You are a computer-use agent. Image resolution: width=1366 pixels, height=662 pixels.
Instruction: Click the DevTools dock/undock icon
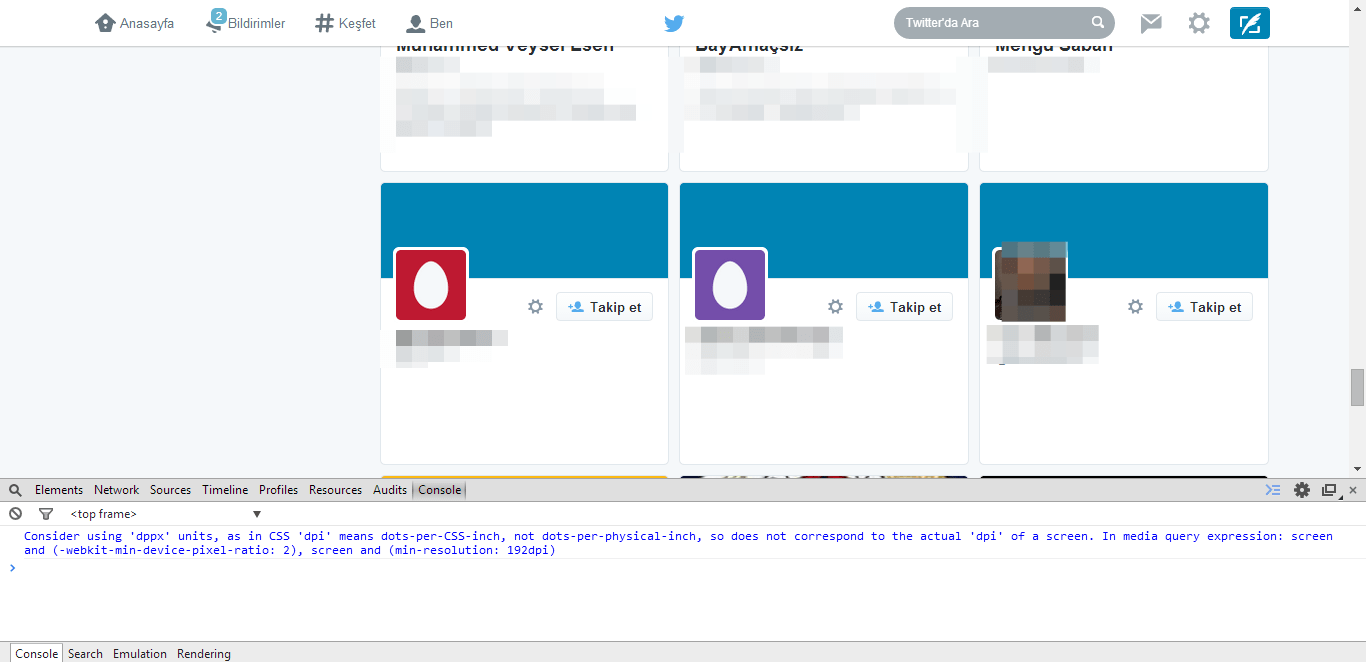click(x=1329, y=490)
